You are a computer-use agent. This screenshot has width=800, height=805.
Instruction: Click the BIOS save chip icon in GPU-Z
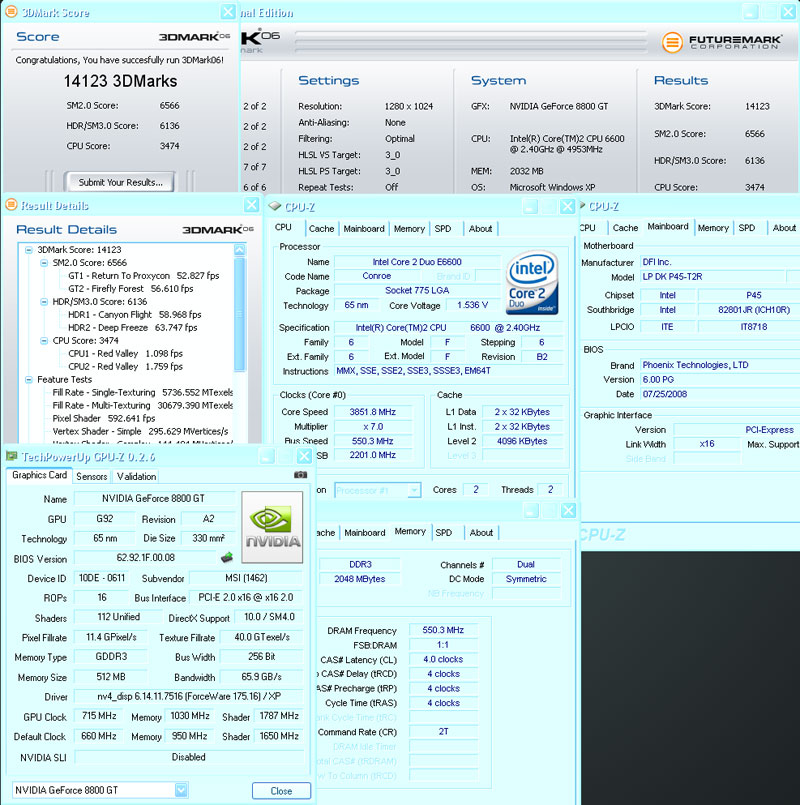pyautogui.click(x=226, y=557)
